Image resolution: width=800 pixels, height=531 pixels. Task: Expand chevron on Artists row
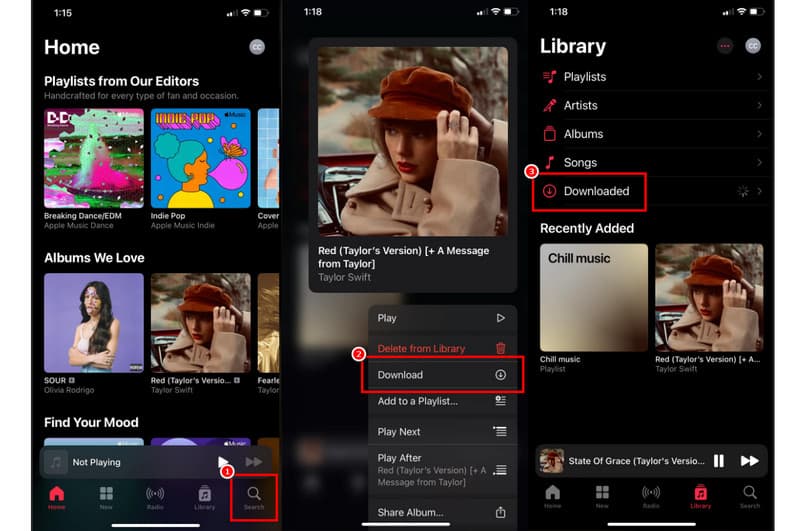[760, 106]
